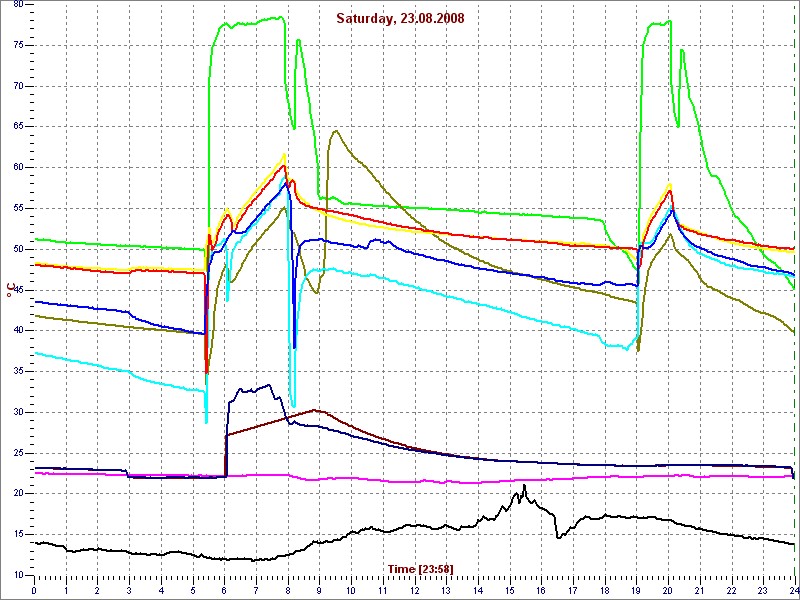Click hour label "23" on time axis
The width and height of the screenshot is (800, 600).
763,589
